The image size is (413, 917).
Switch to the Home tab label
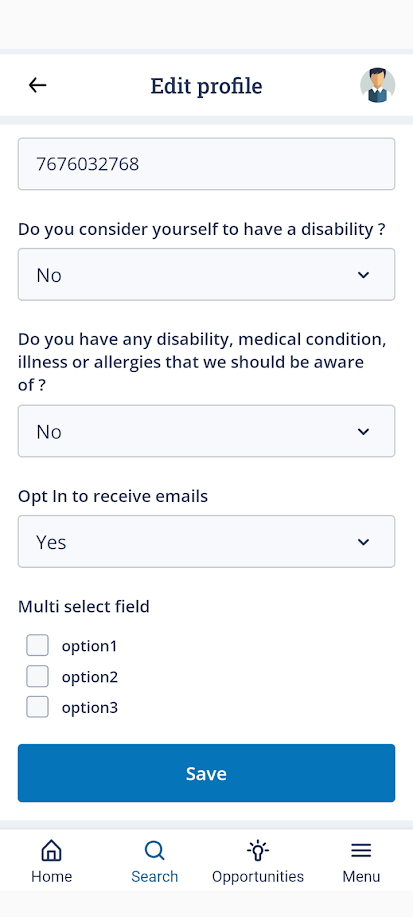[x=51, y=877]
